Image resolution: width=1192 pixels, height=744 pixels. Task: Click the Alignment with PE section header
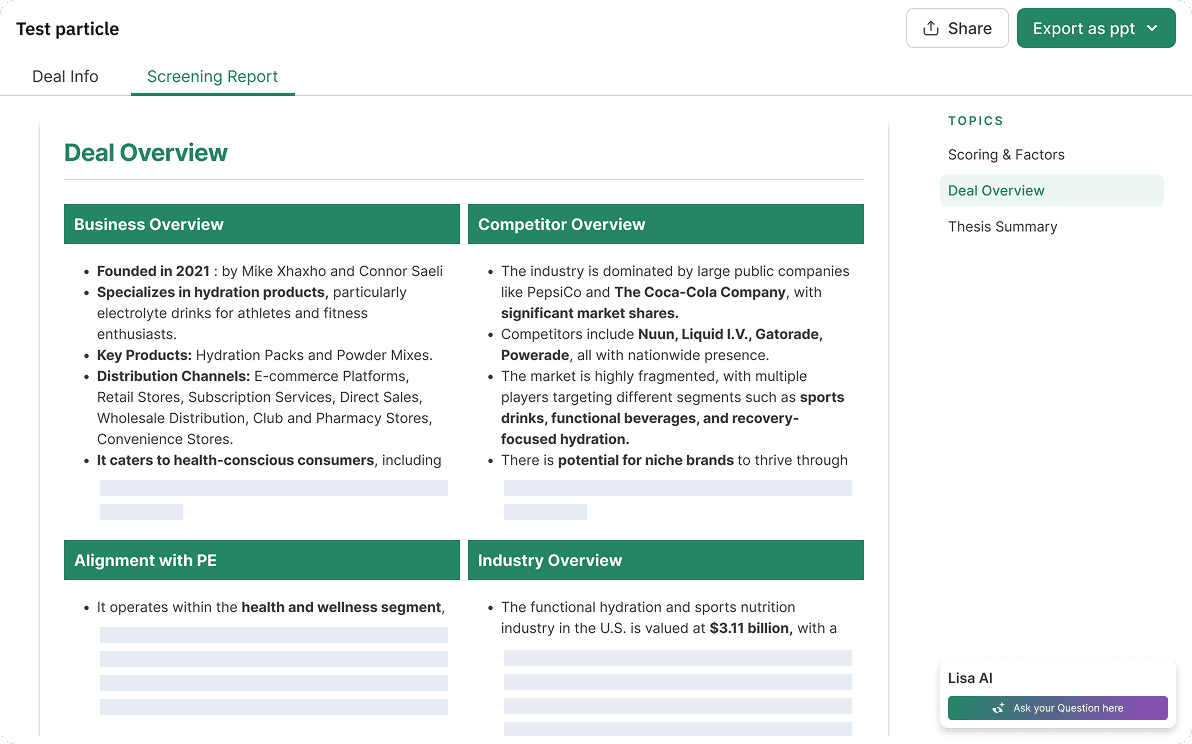coord(262,560)
